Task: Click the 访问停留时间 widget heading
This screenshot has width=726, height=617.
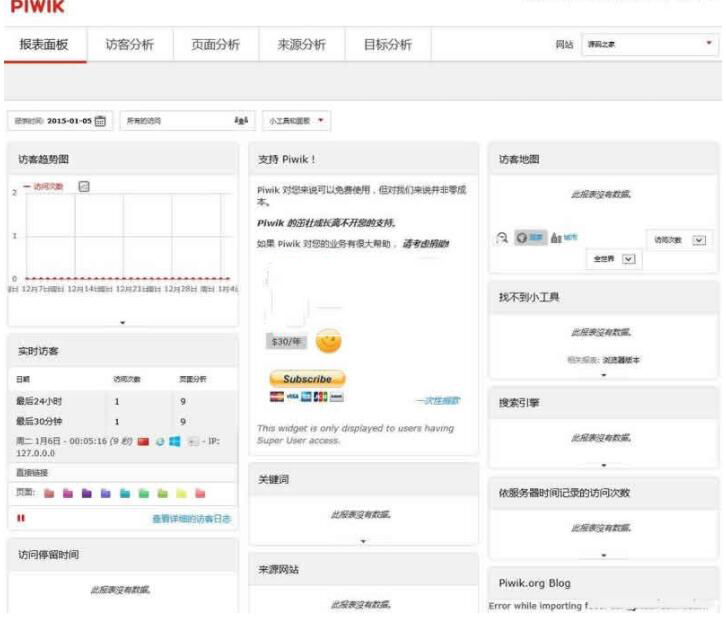Action: tap(48, 555)
